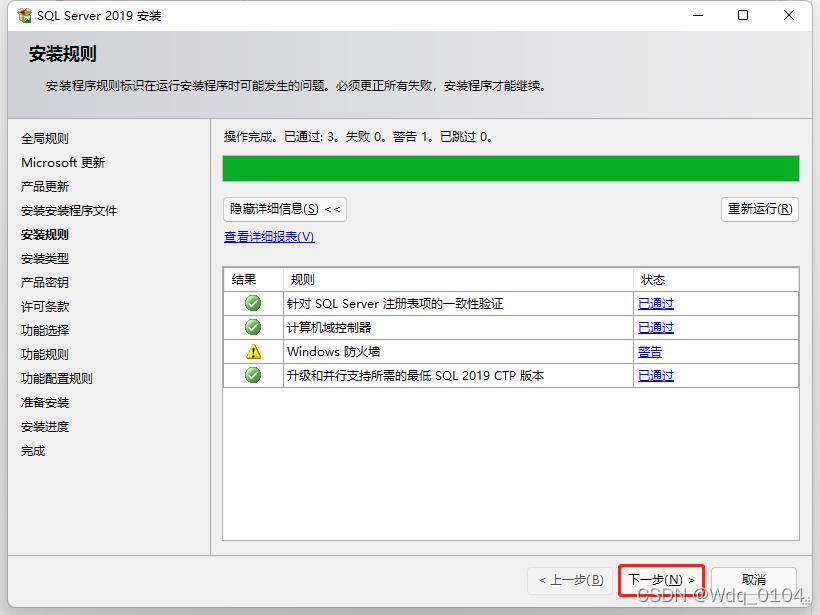Select 产品密钥 step in sidebar

point(45,282)
